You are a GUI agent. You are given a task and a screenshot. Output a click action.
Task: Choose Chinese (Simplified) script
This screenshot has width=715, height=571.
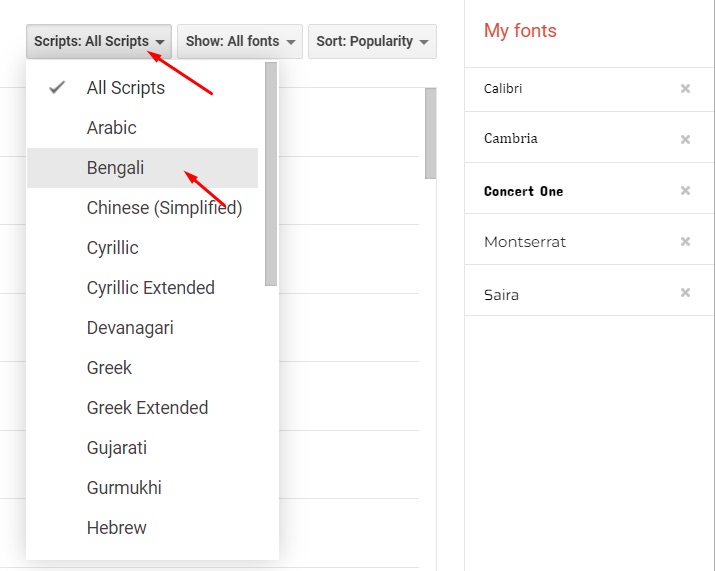pyautogui.click(x=142, y=208)
